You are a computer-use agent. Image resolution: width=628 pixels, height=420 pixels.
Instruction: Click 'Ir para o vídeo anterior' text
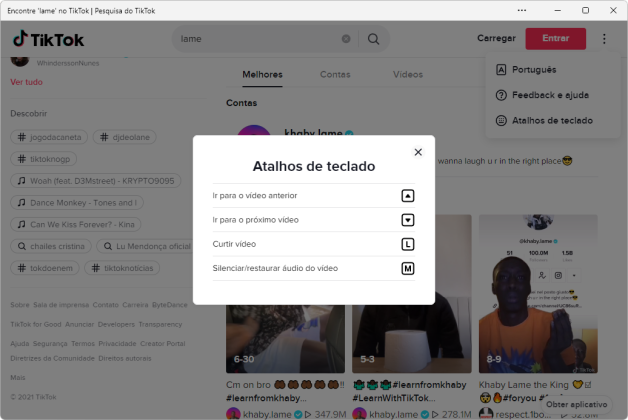click(255, 196)
